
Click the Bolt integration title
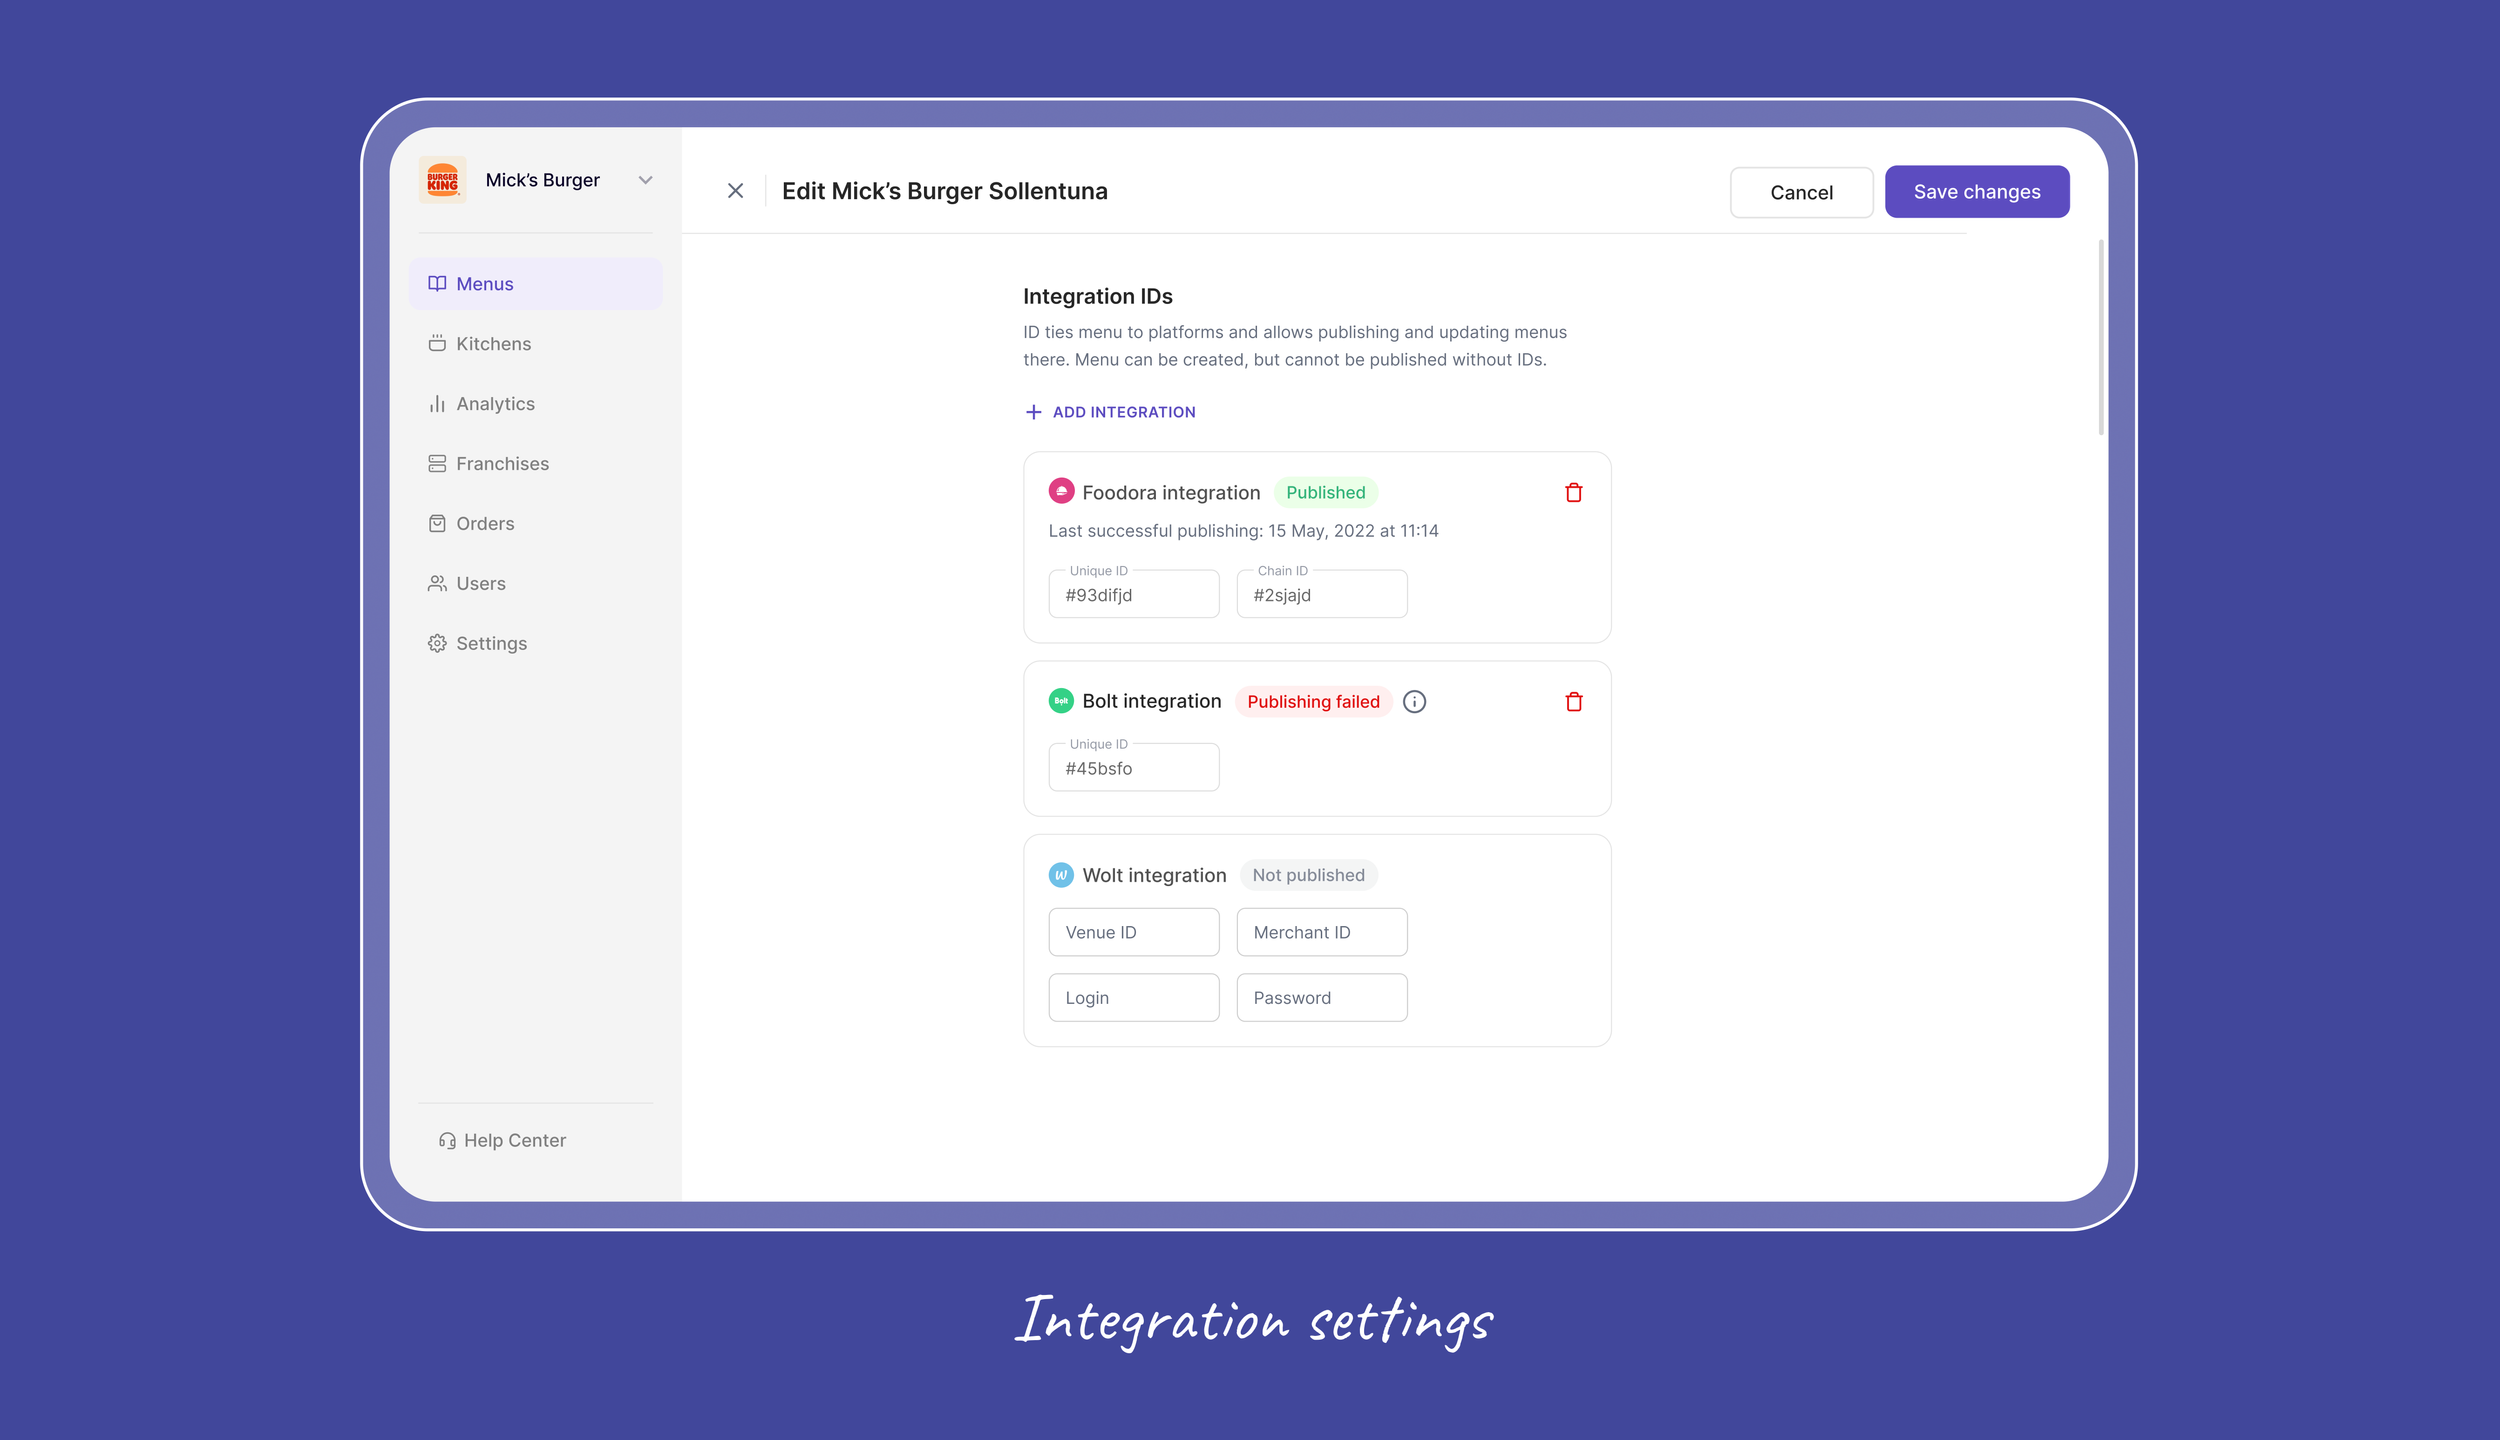1151,701
